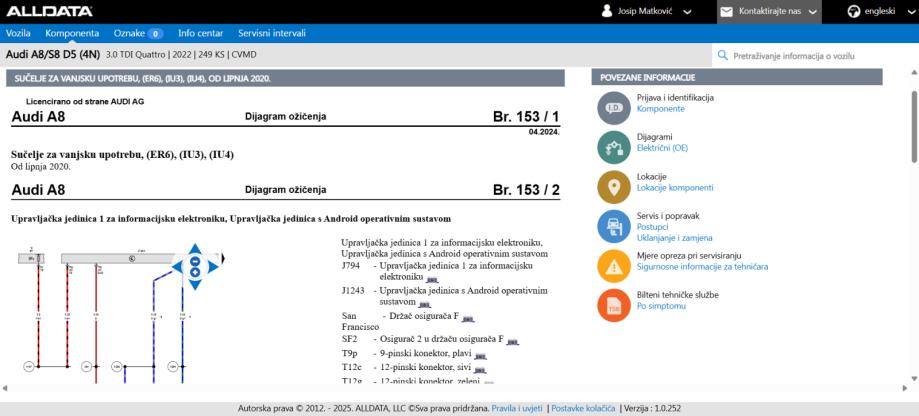Click the location icon after J1243 description
919x416 pixels.
point(424,304)
